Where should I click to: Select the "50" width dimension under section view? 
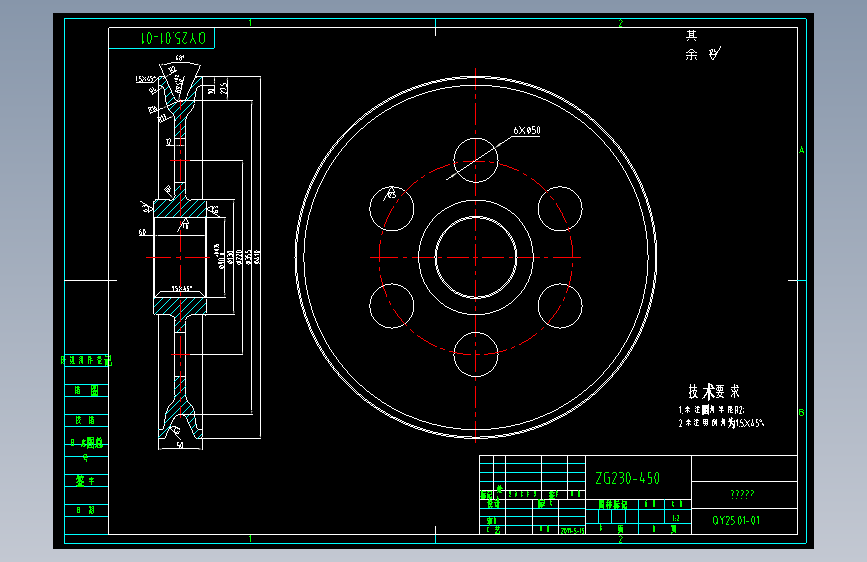click(180, 445)
